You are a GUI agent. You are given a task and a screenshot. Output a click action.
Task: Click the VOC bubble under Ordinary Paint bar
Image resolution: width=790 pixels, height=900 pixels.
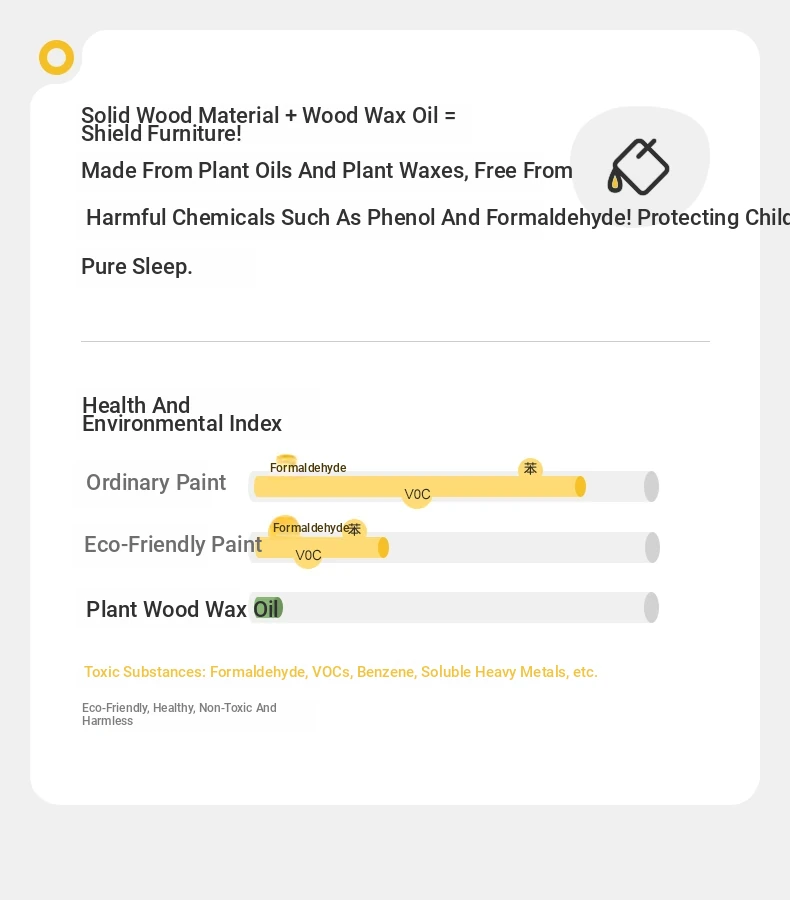[x=417, y=494]
